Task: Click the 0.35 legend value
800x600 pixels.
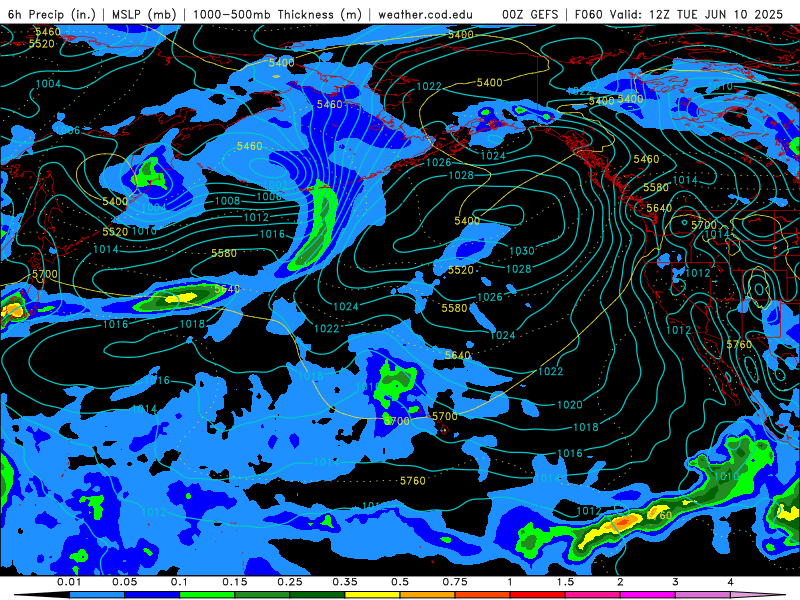Action: tap(345, 582)
